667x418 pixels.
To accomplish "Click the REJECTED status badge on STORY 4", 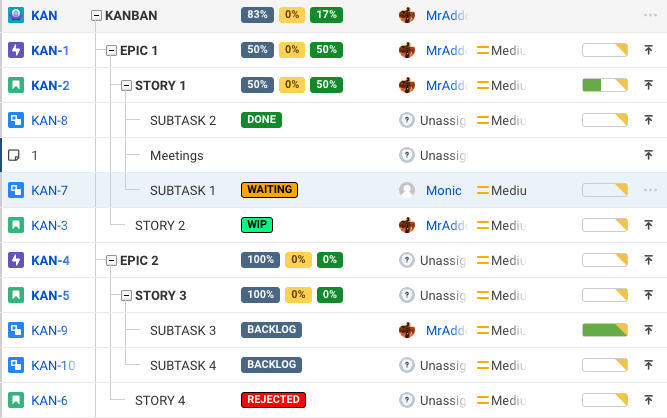I will (x=272, y=400).
